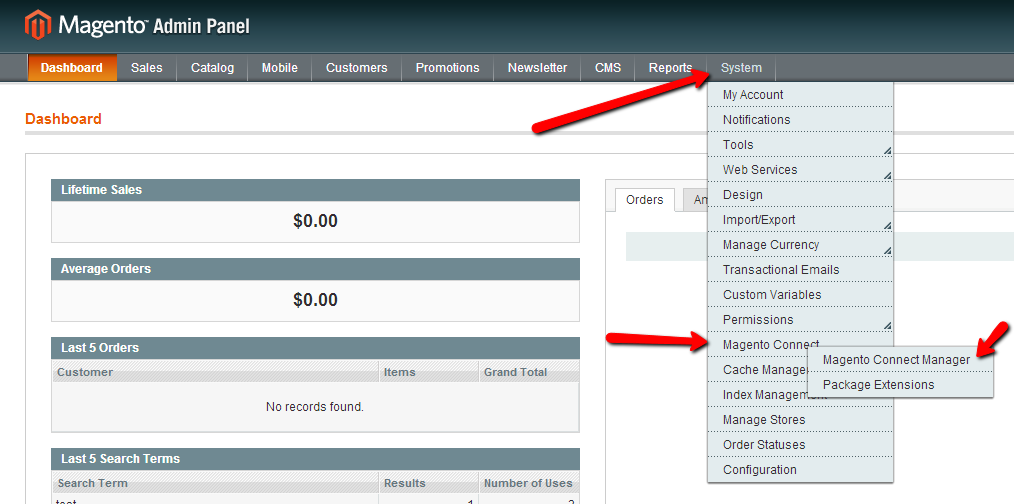This screenshot has width=1014, height=504.
Task: Click the Average Orders $0.00 value
Action: tap(316, 300)
